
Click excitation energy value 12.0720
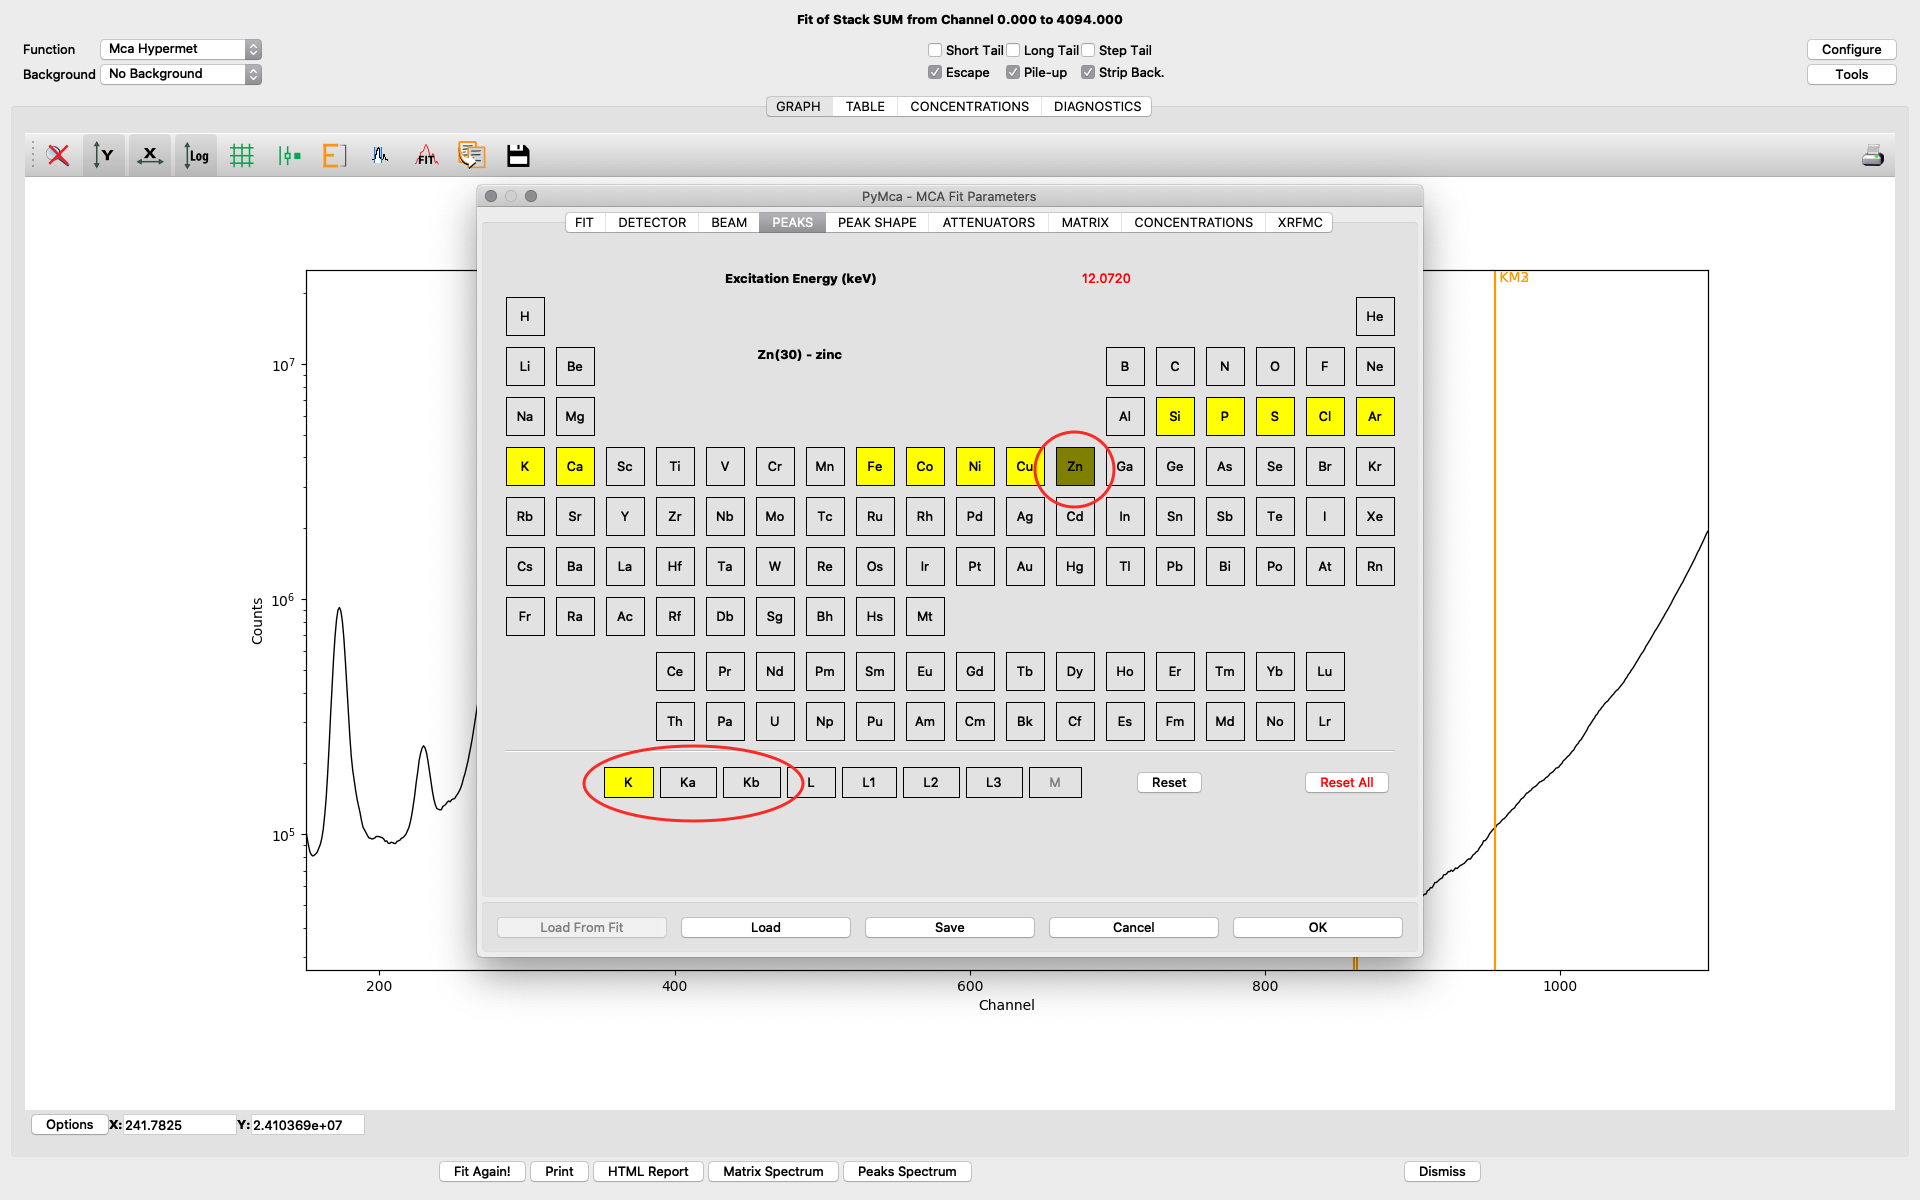[1106, 278]
